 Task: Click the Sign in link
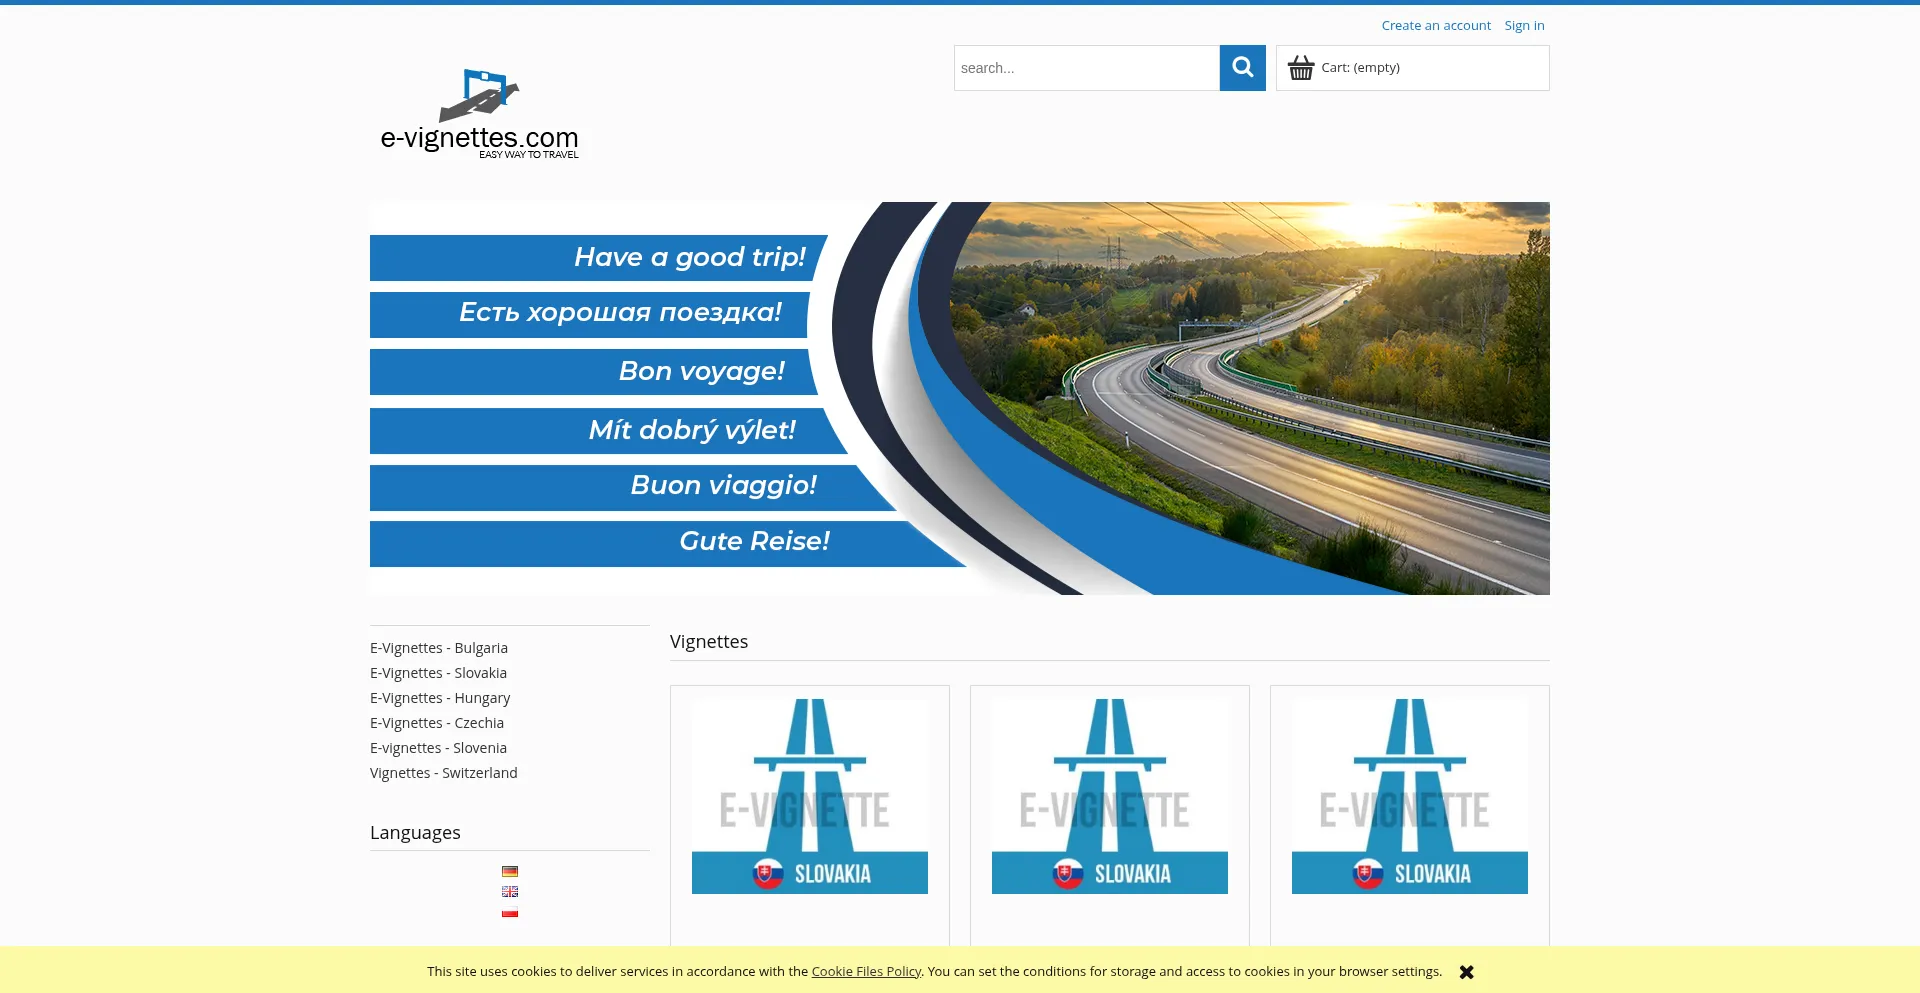(1524, 26)
